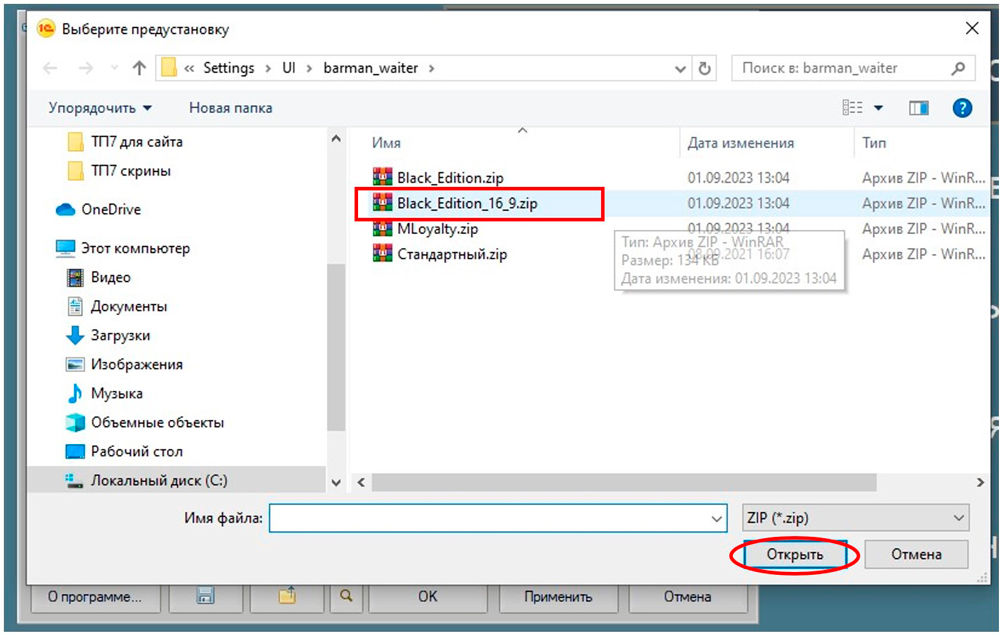The height and width of the screenshot is (635, 1000).
Task: Select Загрузки in the navigation pane
Action: click(x=120, y=335)
